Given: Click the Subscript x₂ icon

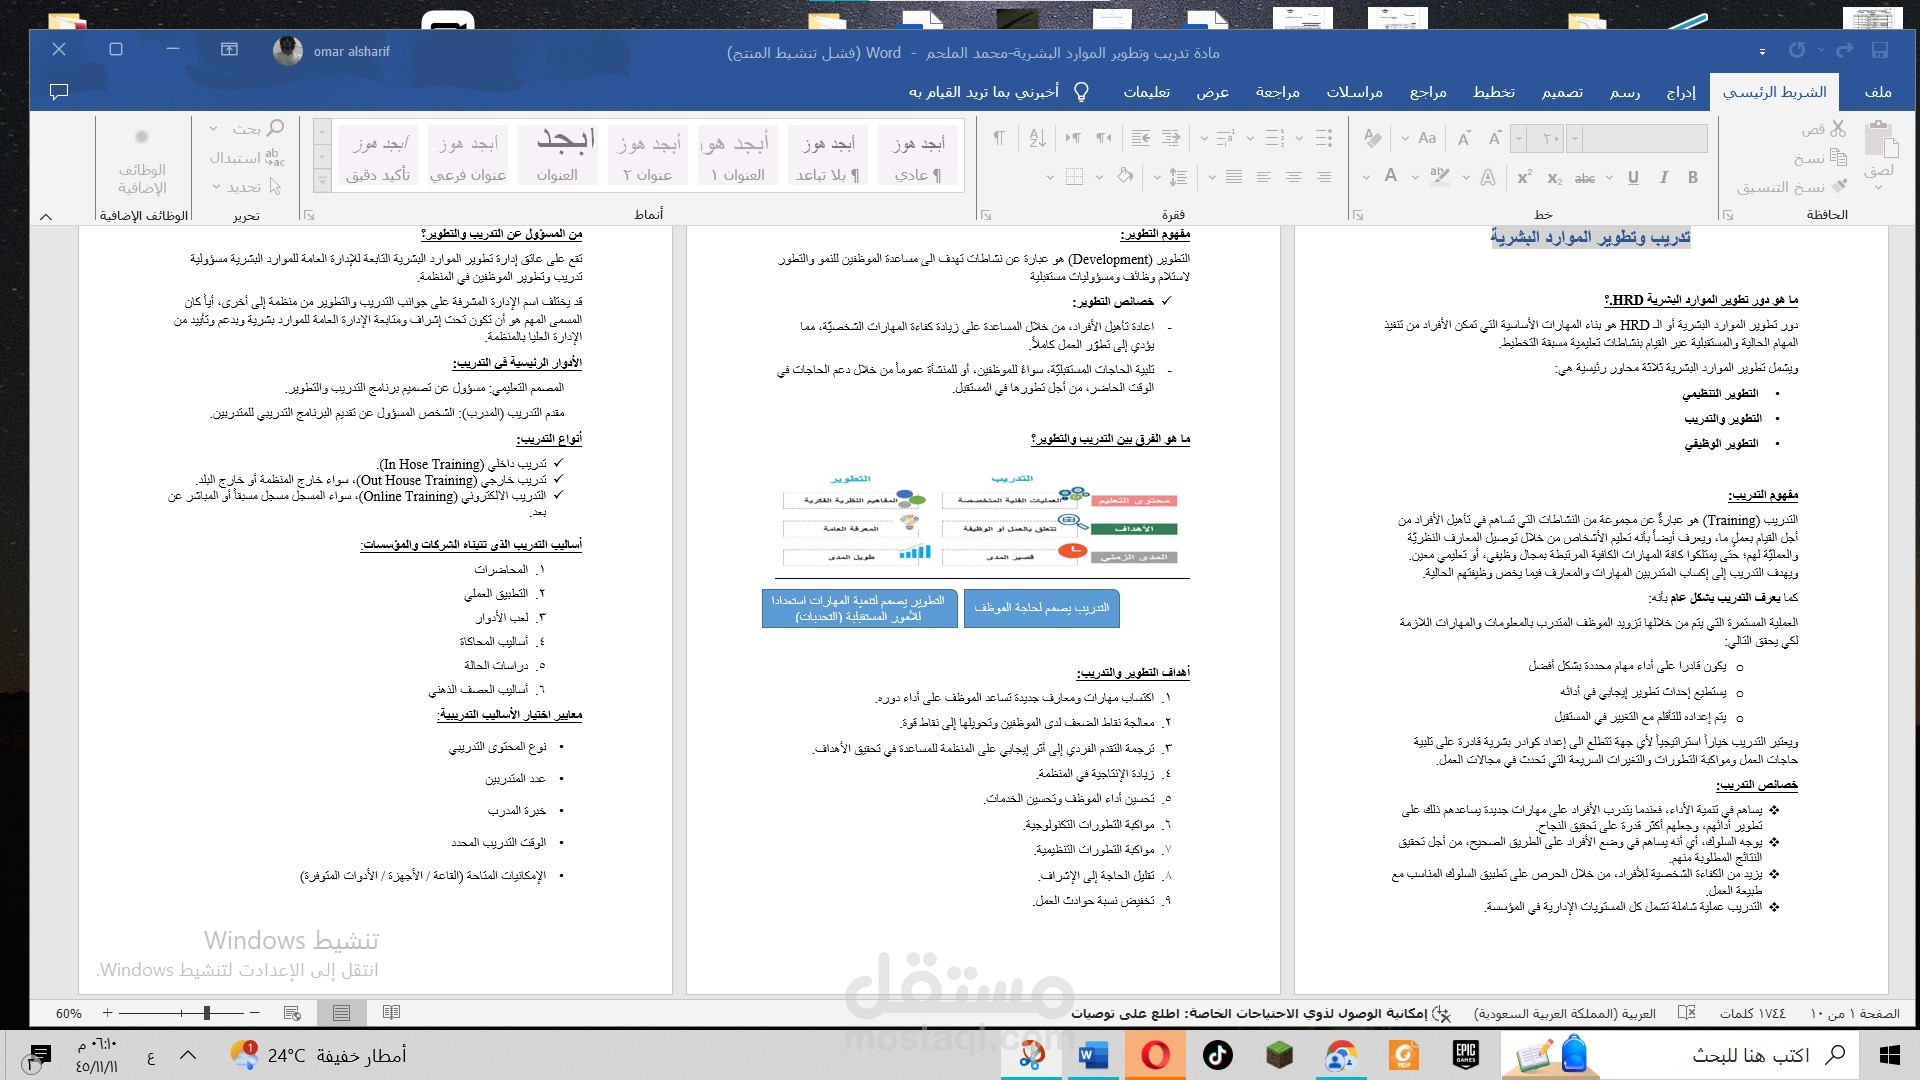Looking at the screenshot, I should point(1554,178).
